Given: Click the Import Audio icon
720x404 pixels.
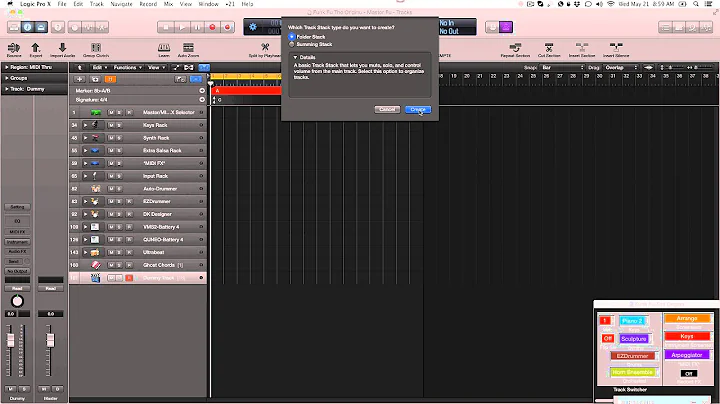Looking at the screenshot, I should 62,48.
